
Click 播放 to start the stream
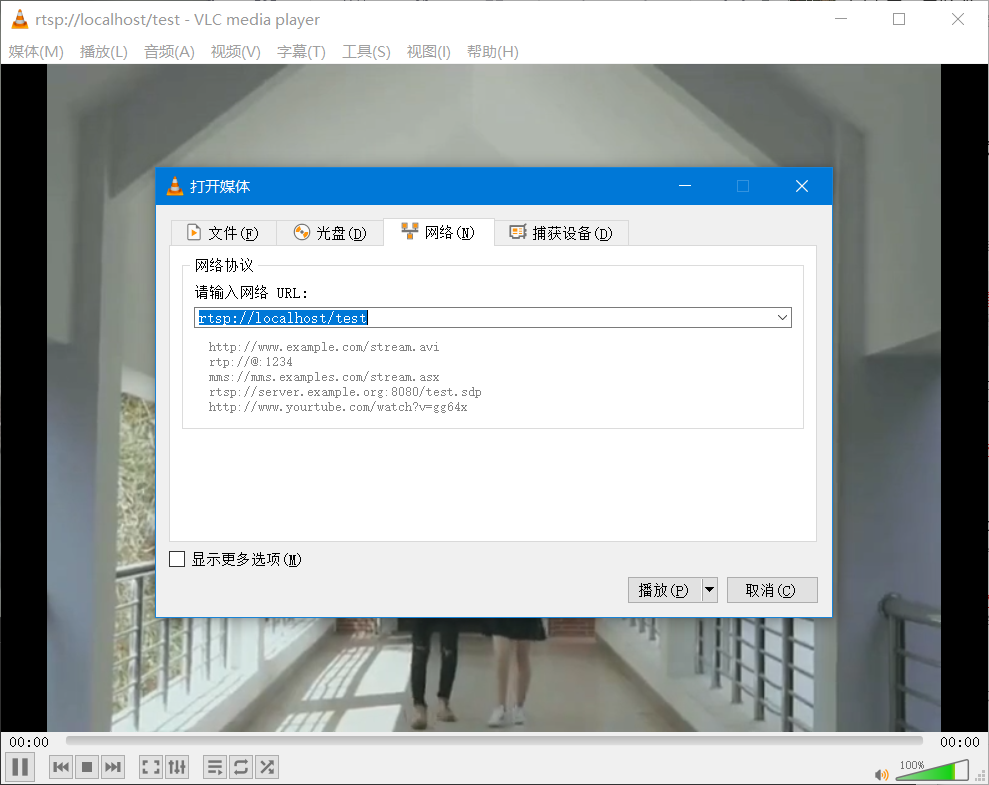click(665, 589)
